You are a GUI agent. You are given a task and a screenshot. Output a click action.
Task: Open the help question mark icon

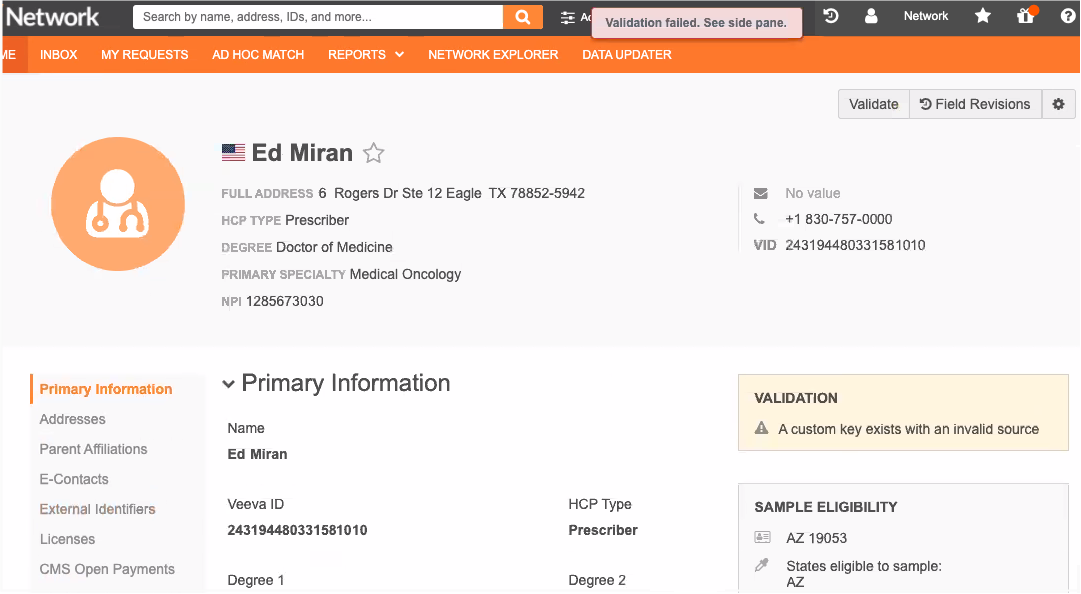pos(1066,16)
